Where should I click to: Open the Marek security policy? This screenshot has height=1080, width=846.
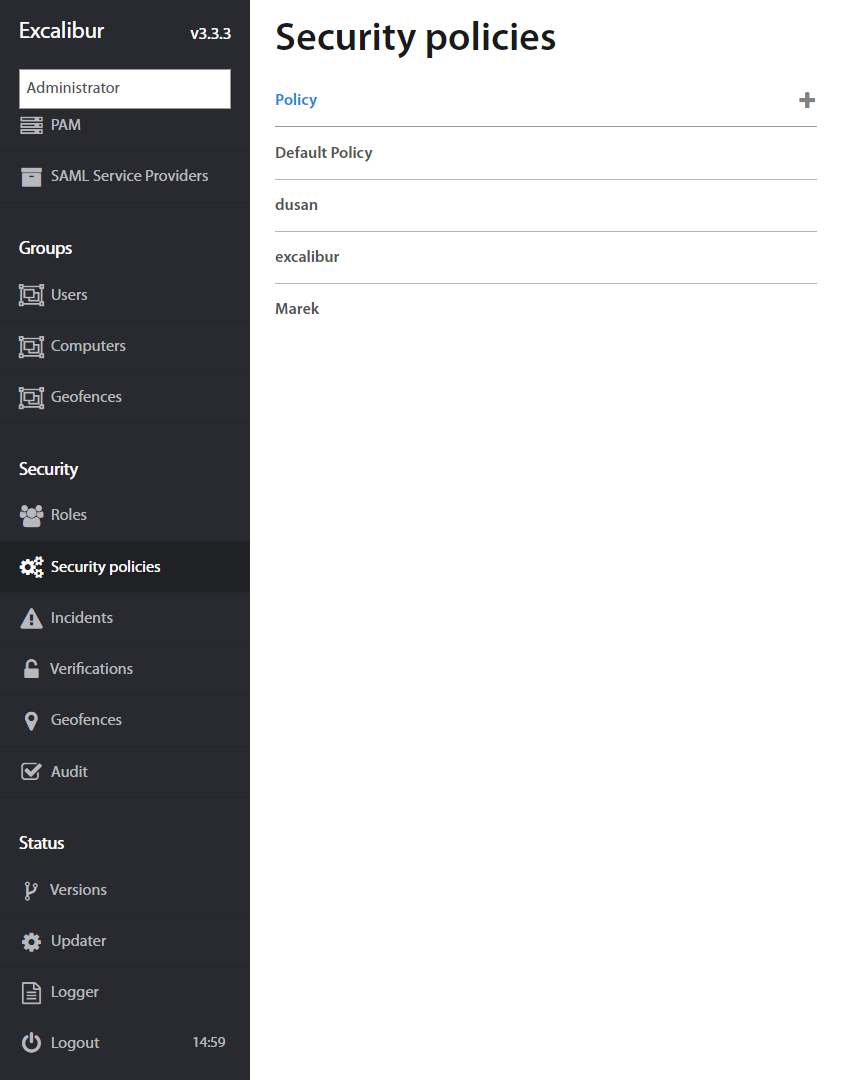(x=297, y=309)
